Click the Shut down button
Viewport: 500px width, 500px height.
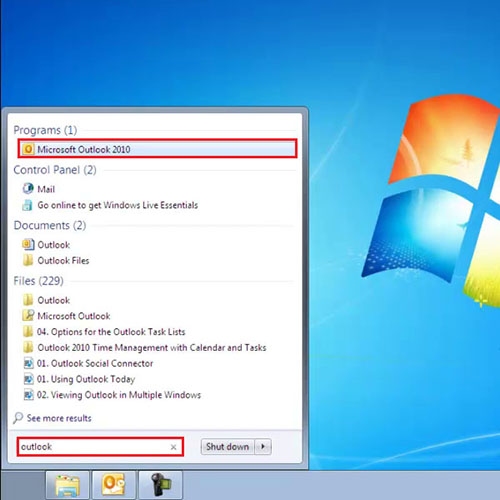(x=228, y=447)
